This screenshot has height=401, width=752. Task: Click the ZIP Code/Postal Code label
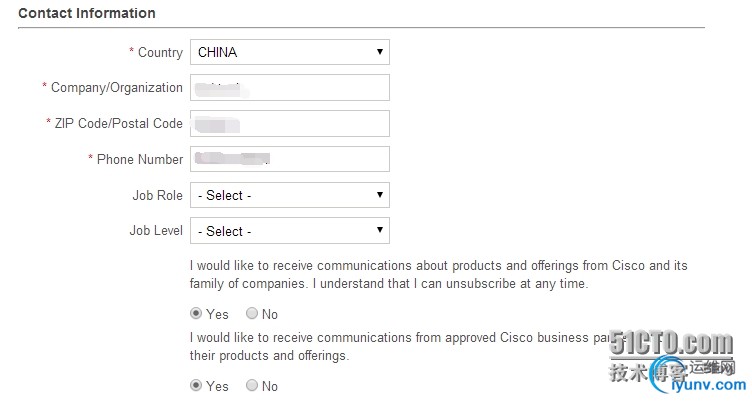tap(119, 124)
